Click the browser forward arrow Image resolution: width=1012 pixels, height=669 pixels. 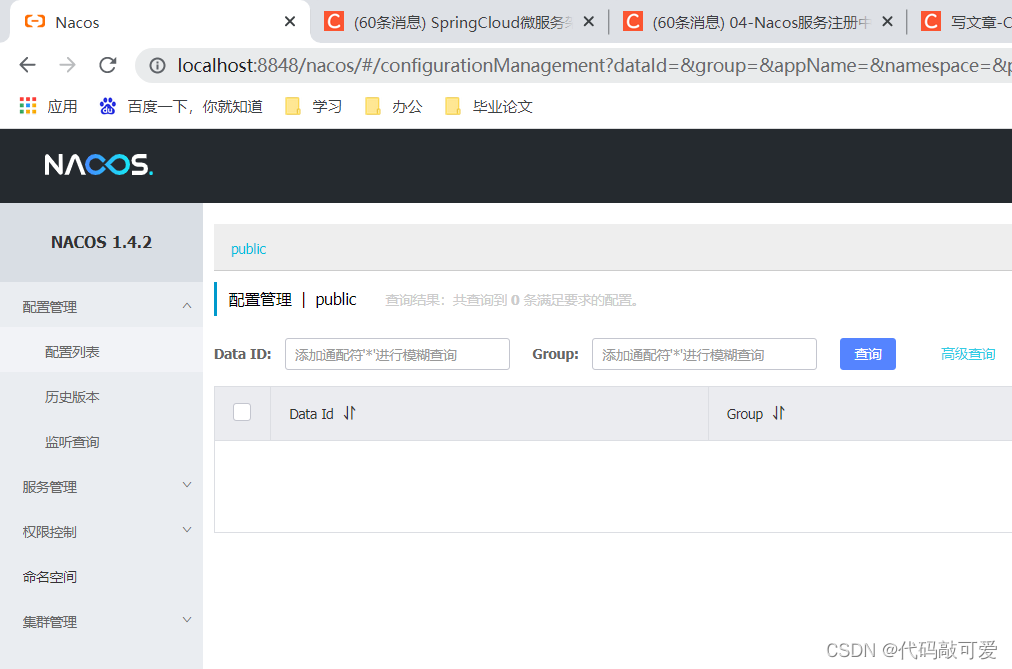point(67,65)
